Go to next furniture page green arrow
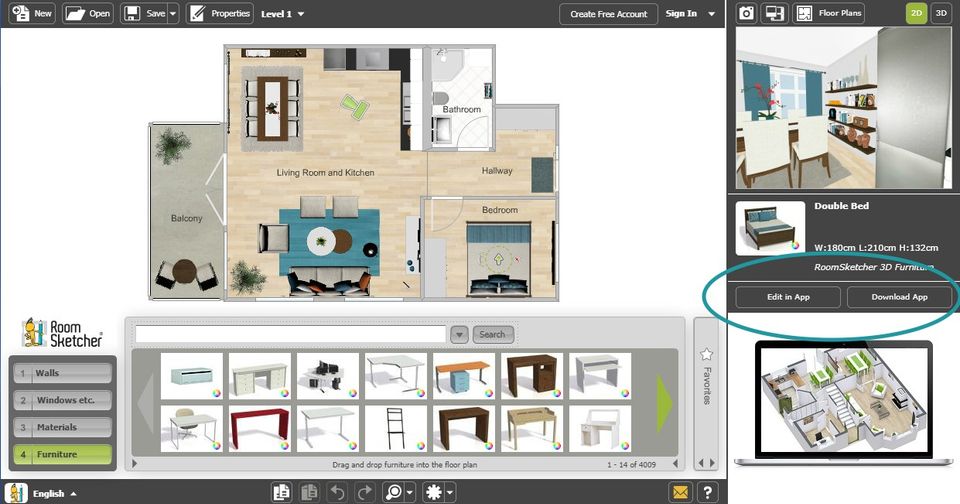This screenshot has width=960, height=504. [x=664, y=402]
